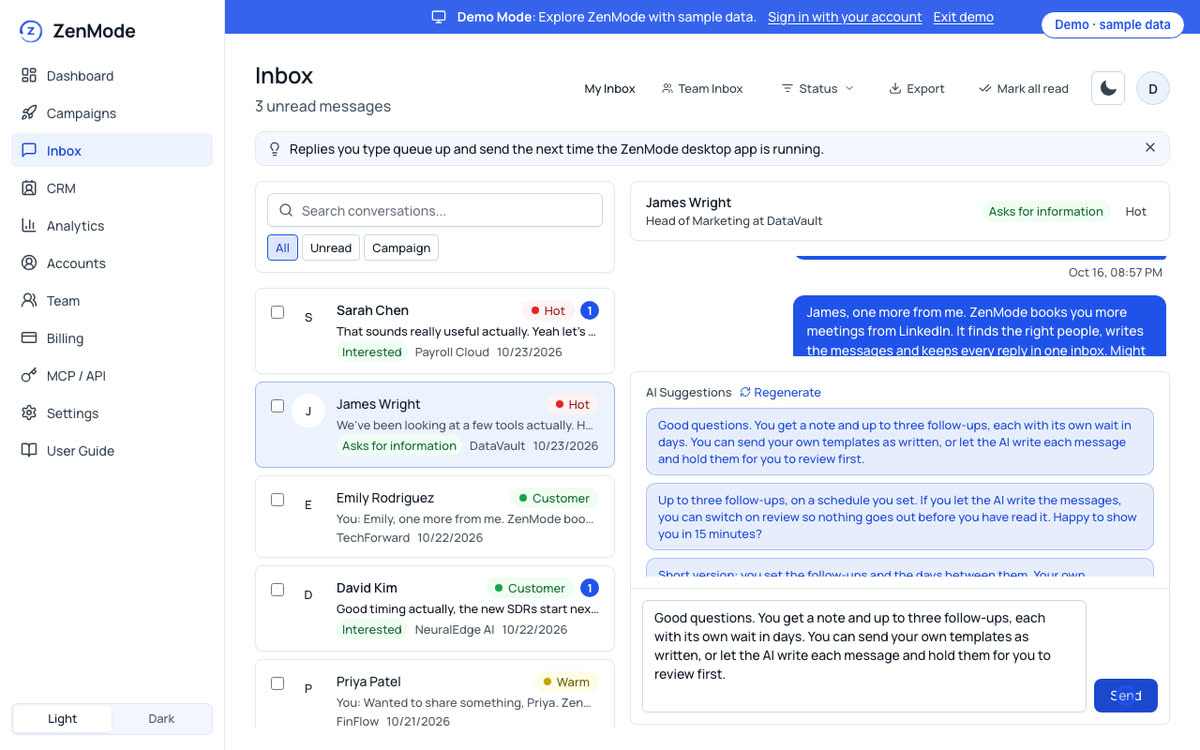Screen dimensions: 1200x750
Task: Open Billing in the sidebar
Action: pos(112,338)
